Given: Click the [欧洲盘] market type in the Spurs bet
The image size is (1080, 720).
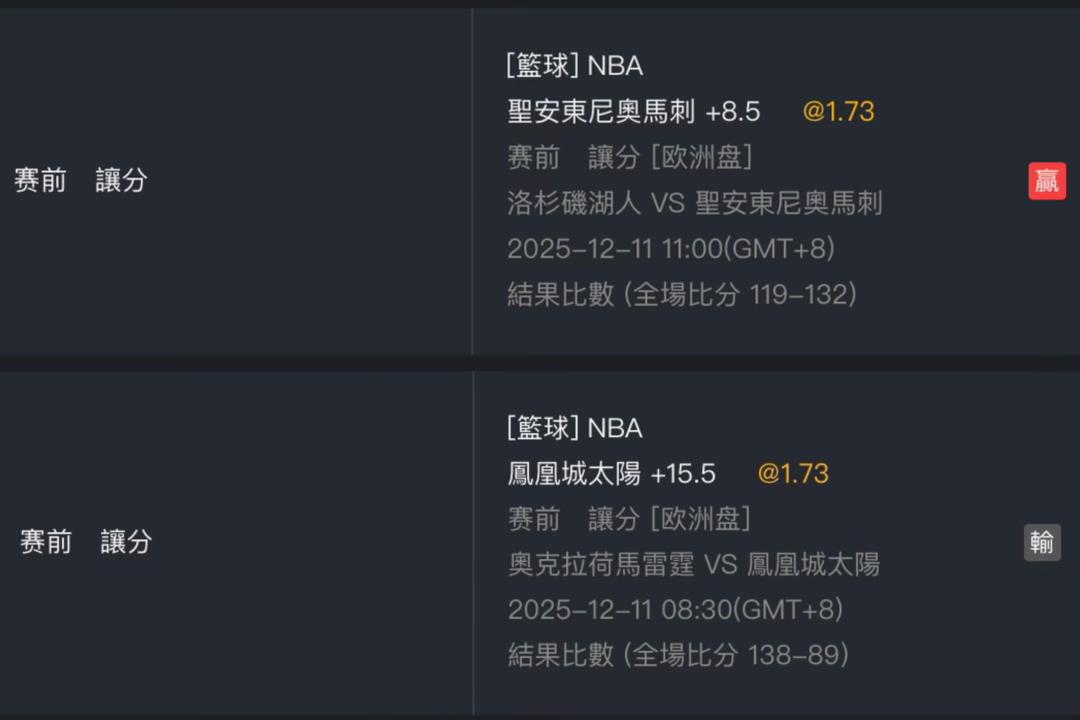Looking at the screenshot, I should coord(700,158).
